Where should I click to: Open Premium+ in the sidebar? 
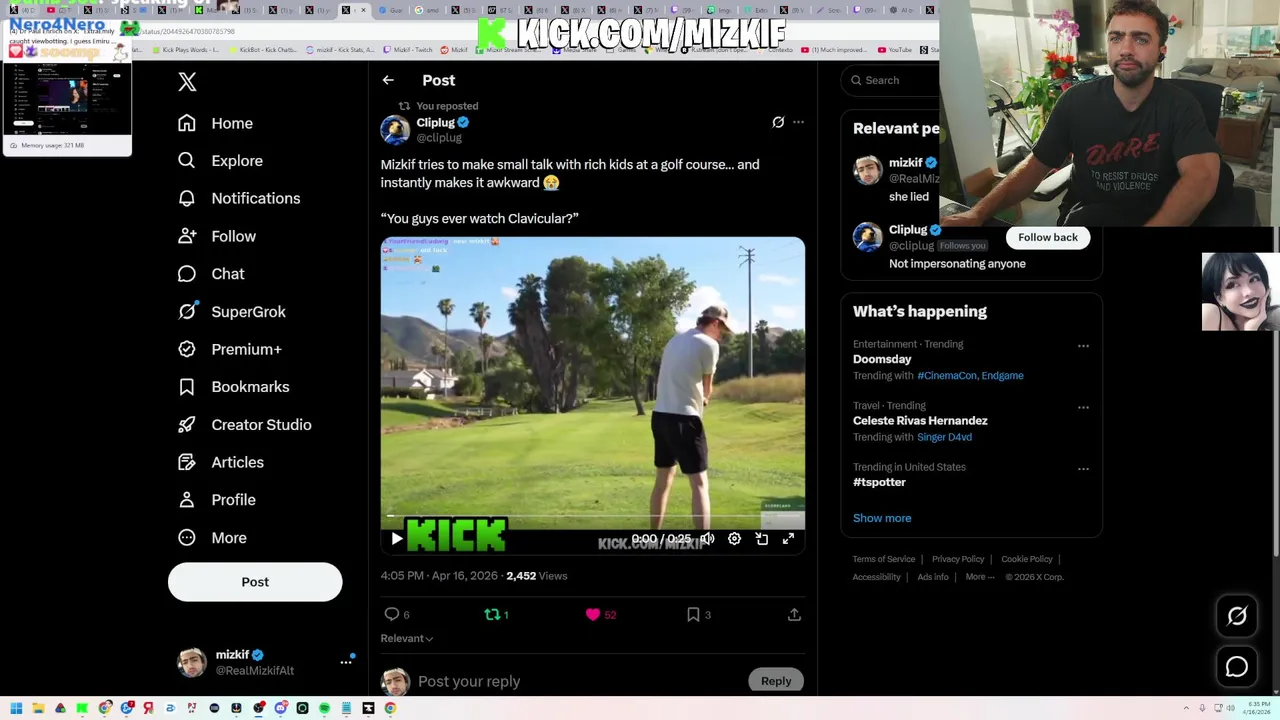pyautogui.click(x=230, y=349)
